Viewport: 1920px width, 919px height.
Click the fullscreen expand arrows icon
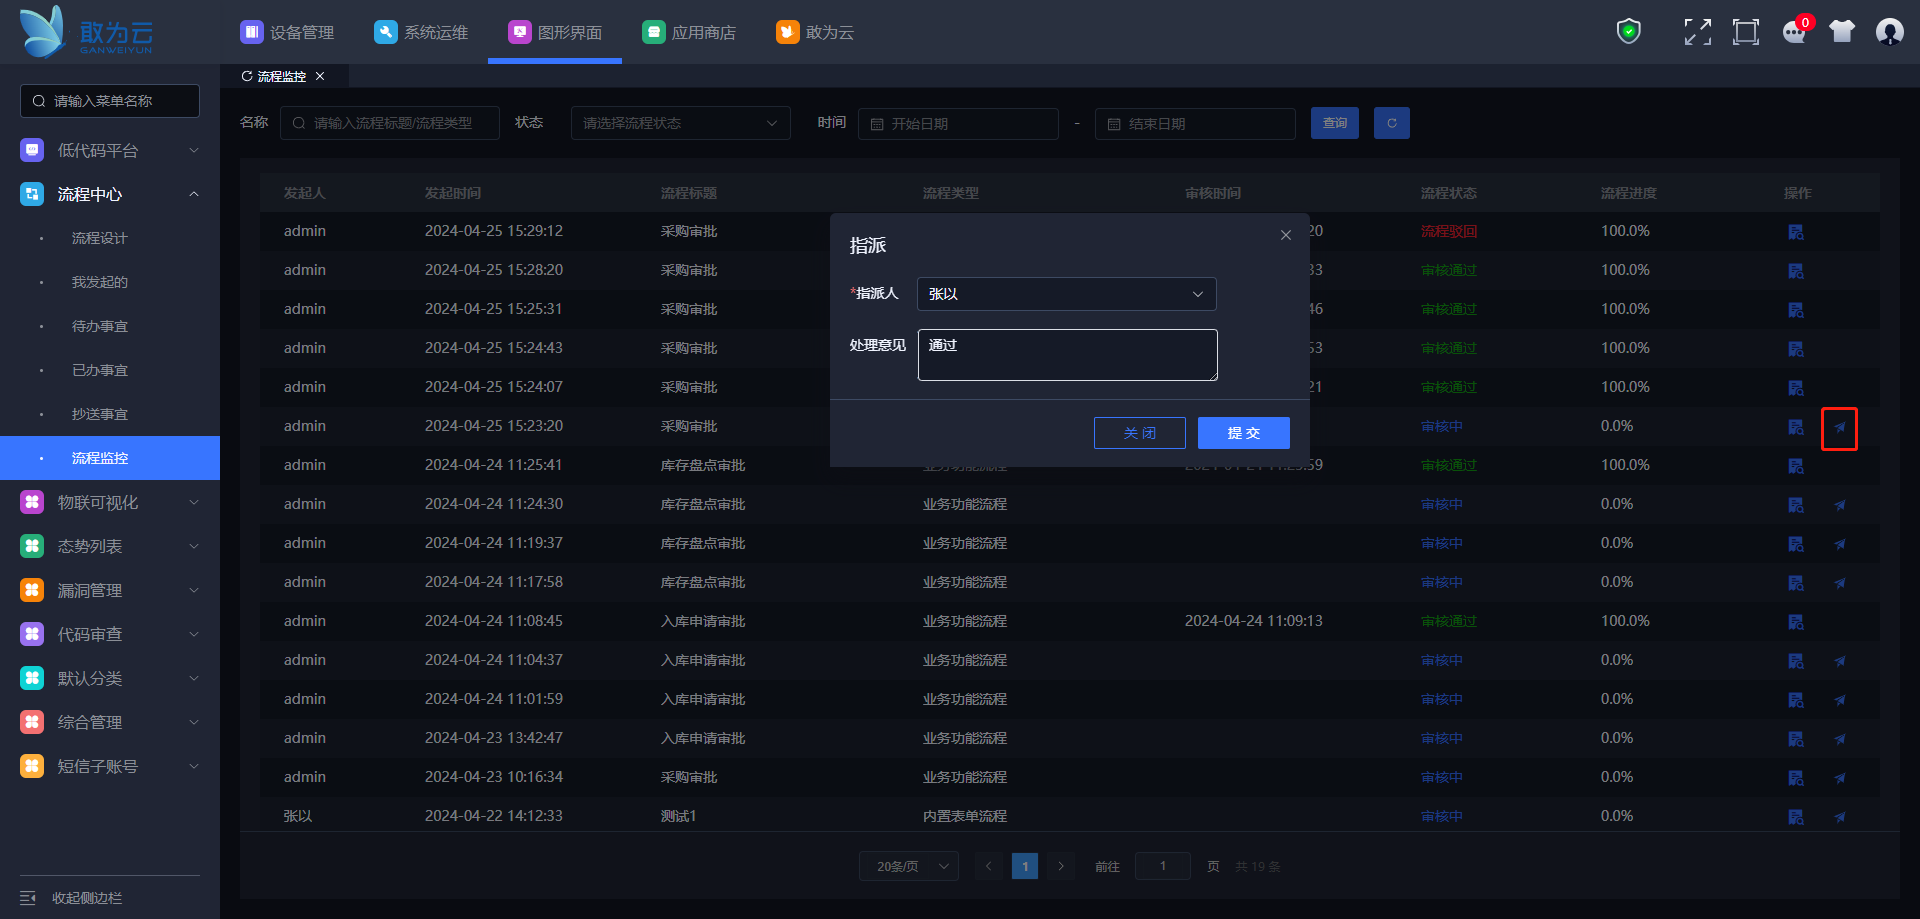click(1697, 32)
